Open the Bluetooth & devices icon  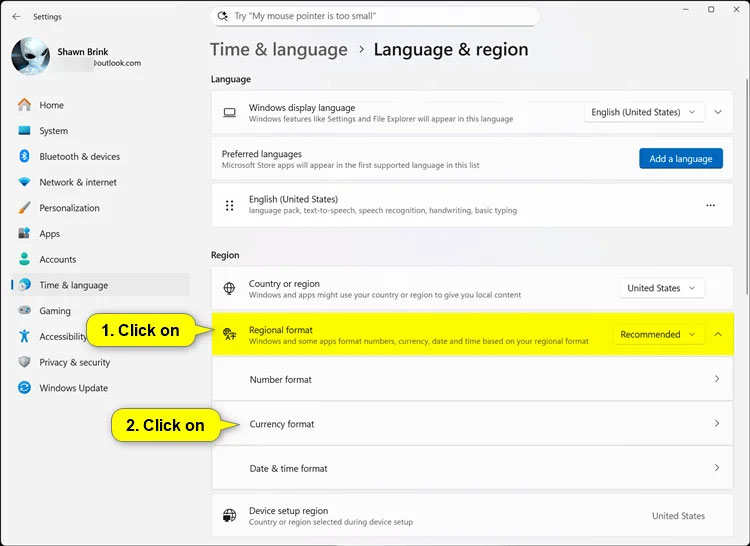click(x=24, y=156)
